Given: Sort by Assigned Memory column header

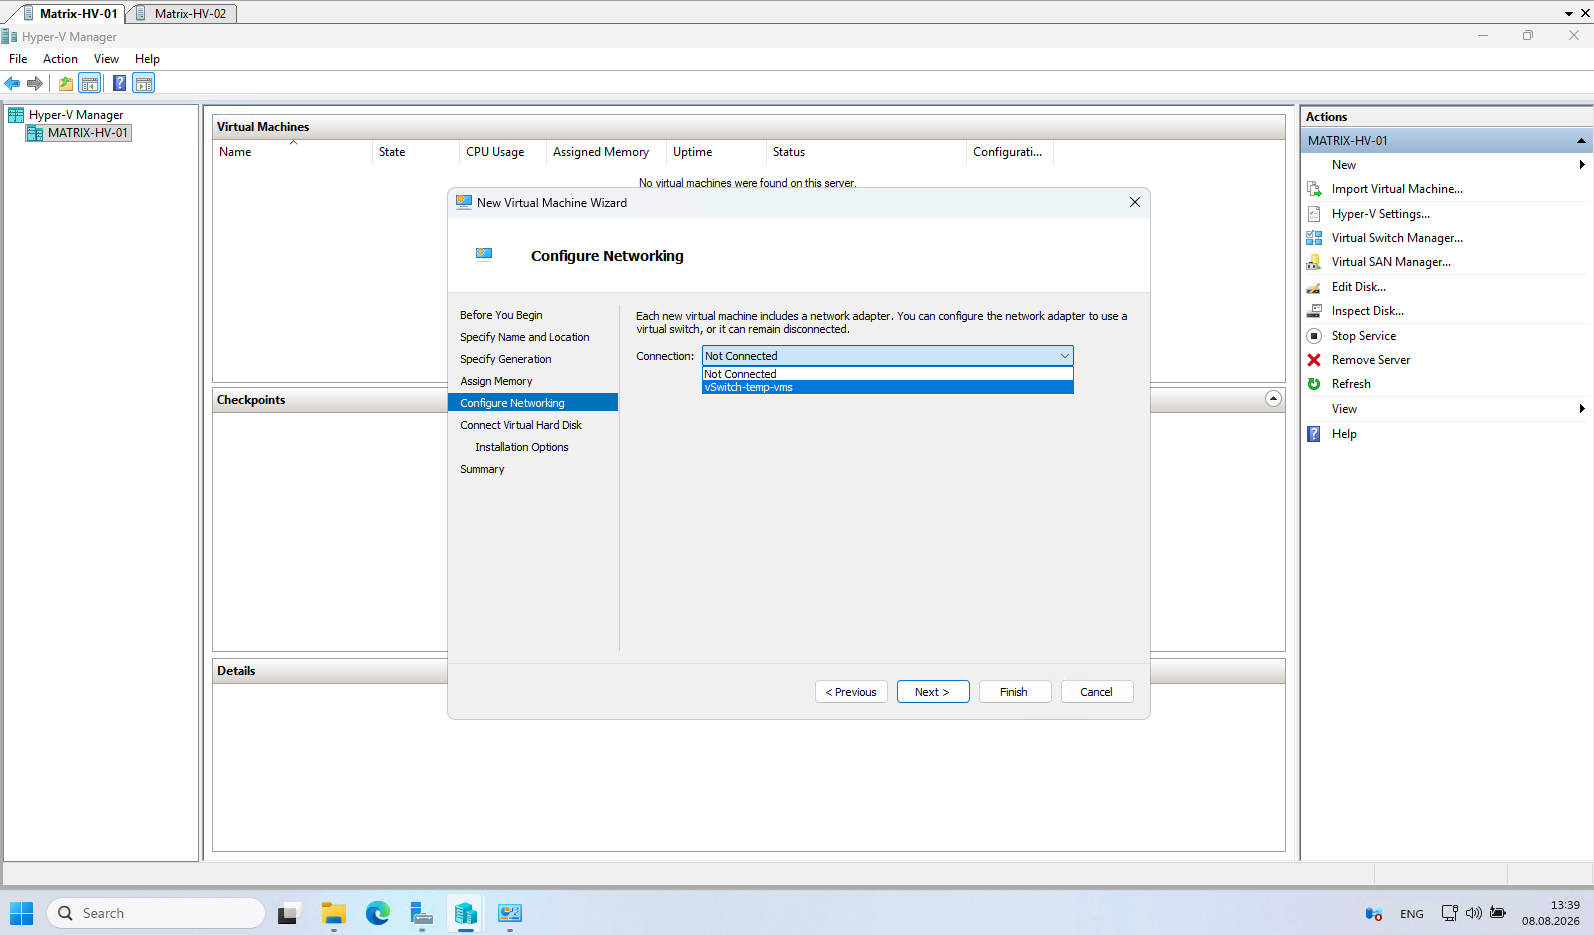Looking at the screenshot, I should pos(606,152).
